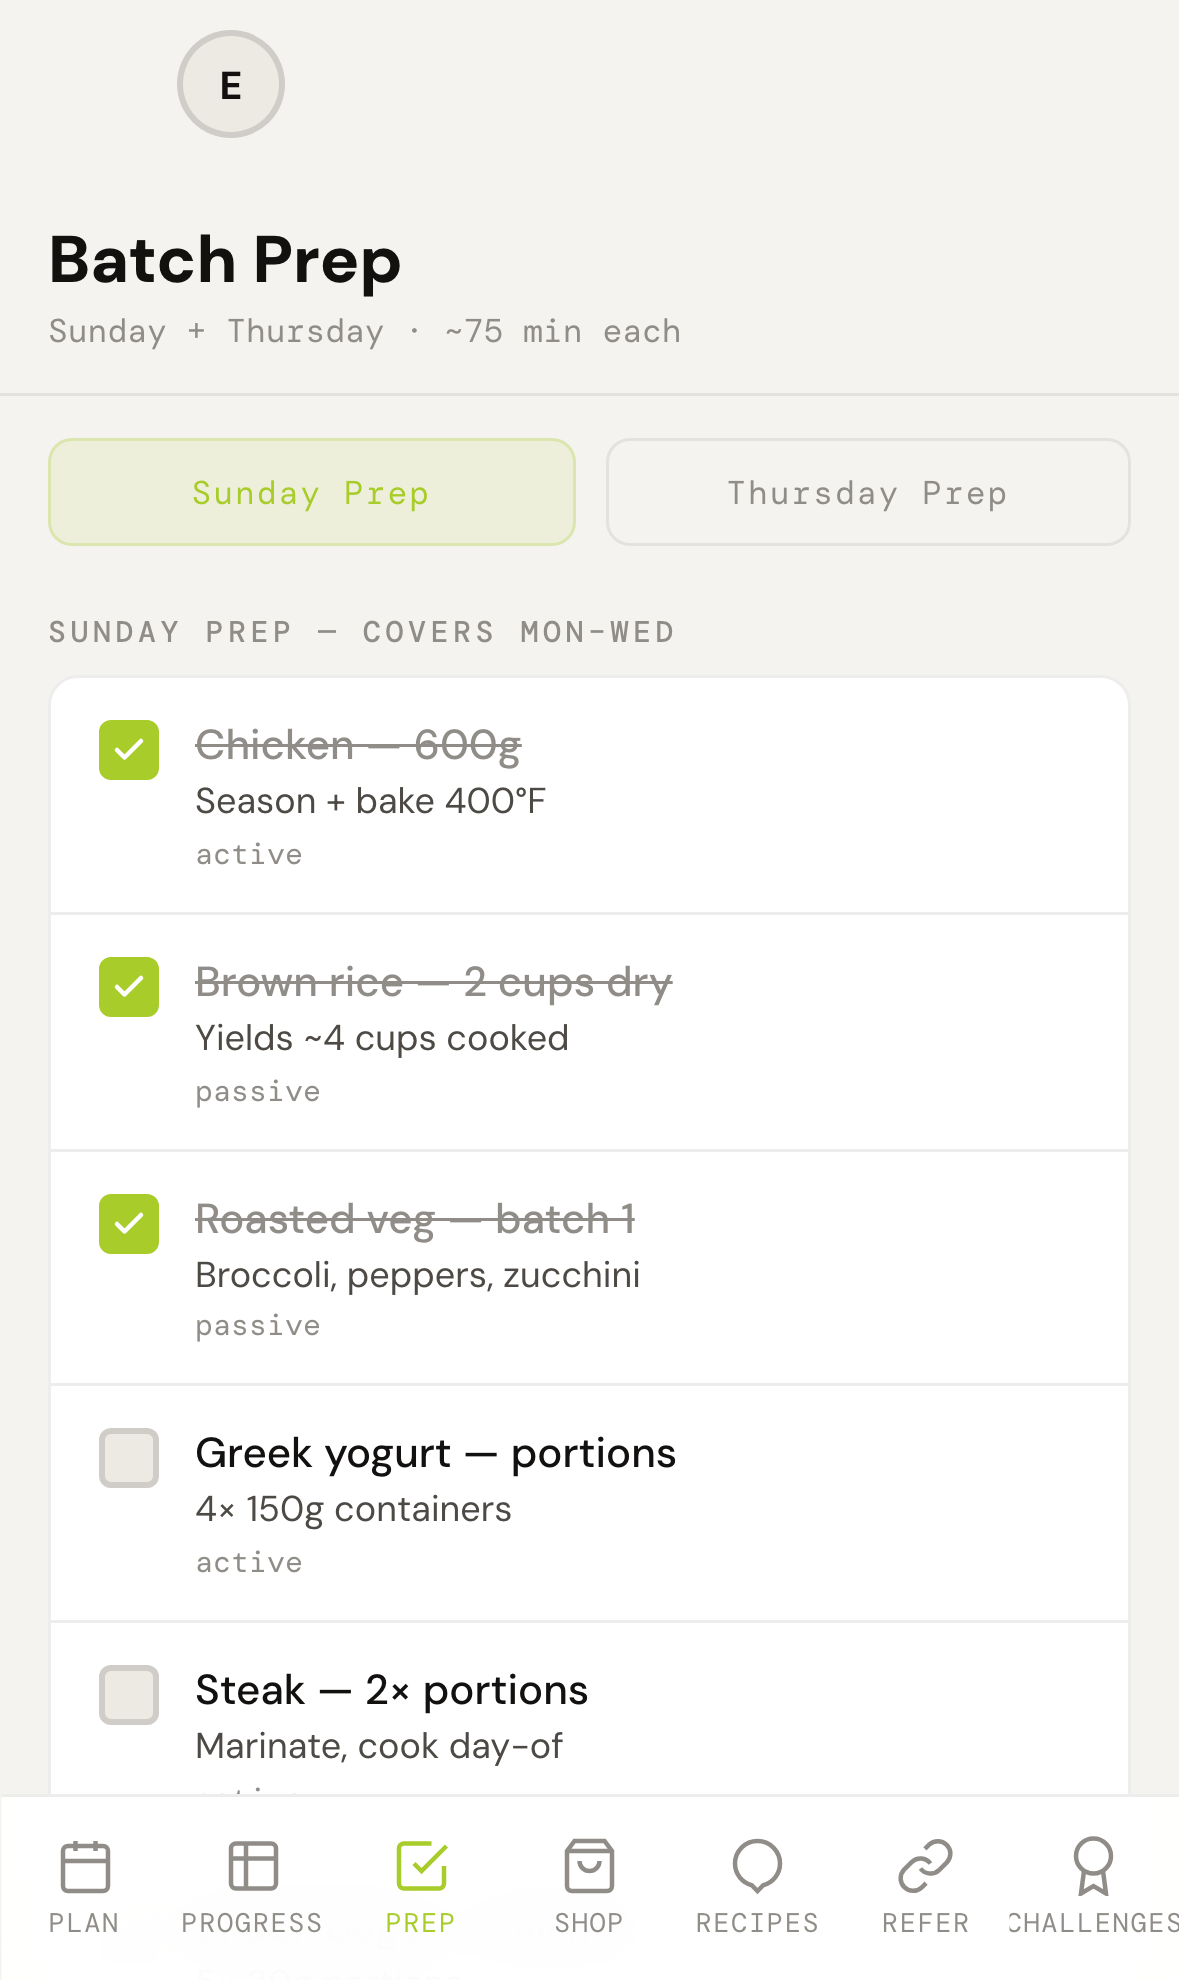Uncheck the Chicken — 600g task
Screen dimensions: 1179x1980
[x=128, y=749]
